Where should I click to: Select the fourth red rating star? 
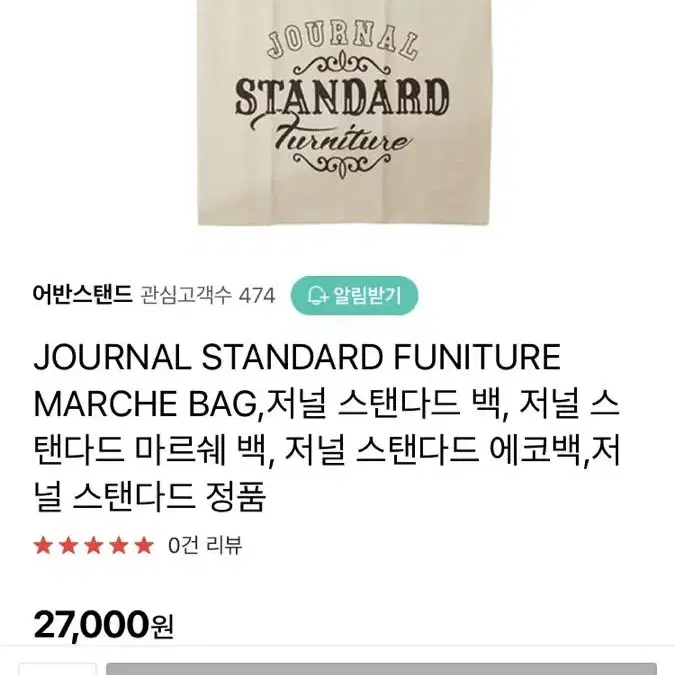tap(119, 545)
